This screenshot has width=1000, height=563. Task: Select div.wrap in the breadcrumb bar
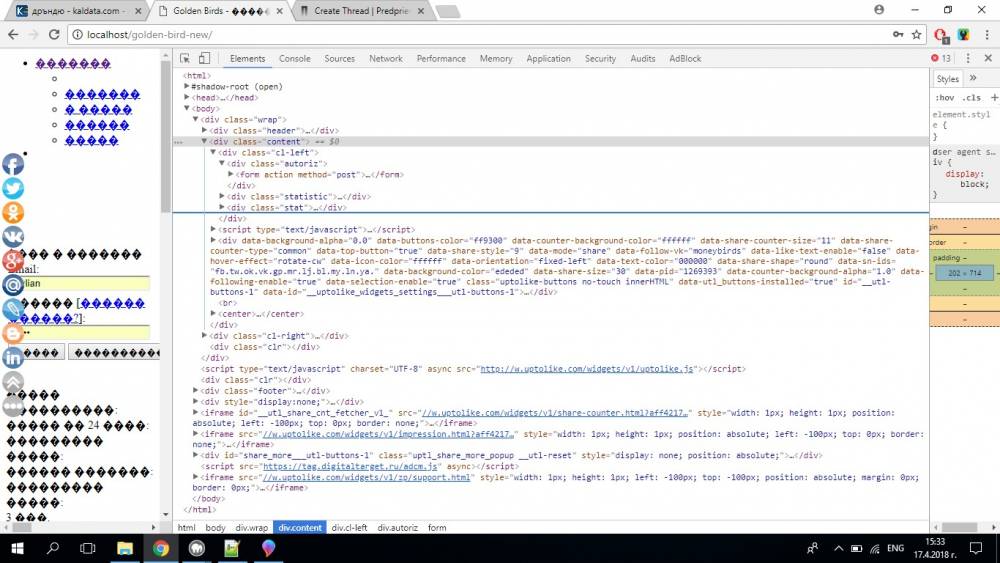[252, 527]
